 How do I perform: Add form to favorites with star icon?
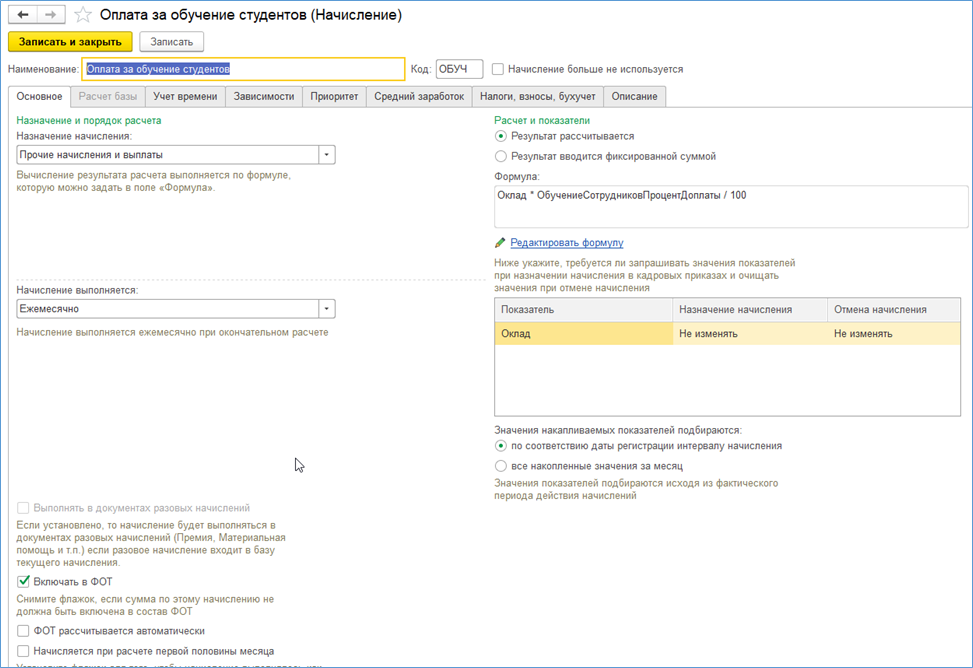[x=84, y=15]
